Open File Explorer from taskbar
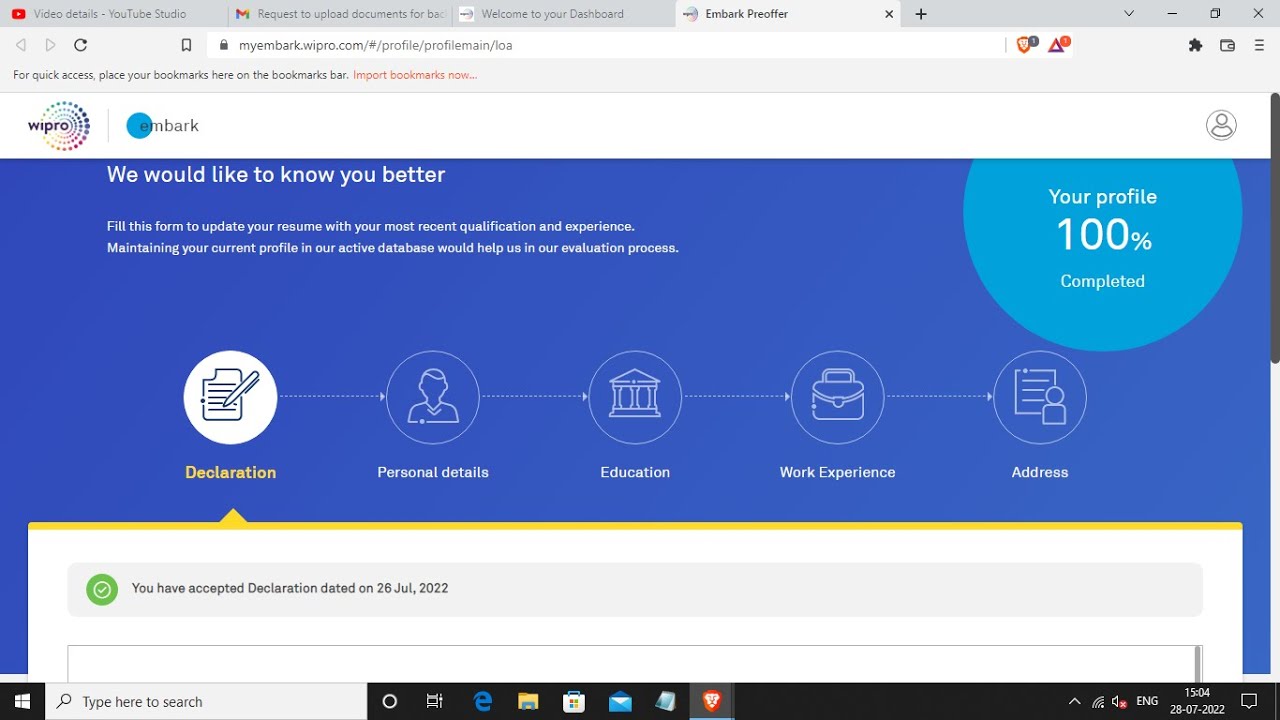 point(528,702)
